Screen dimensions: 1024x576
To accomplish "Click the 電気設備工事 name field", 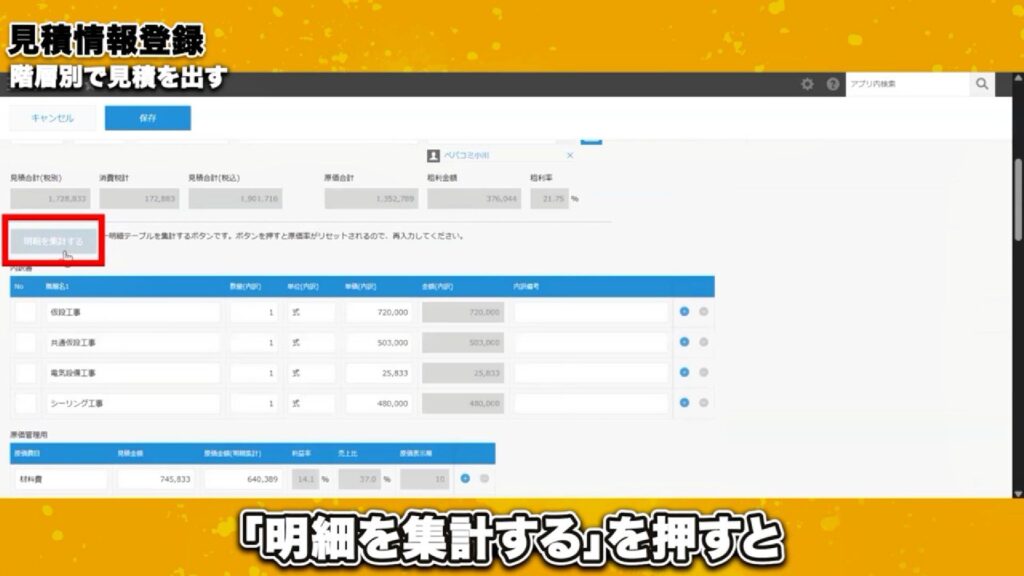I will coord(133,373).
